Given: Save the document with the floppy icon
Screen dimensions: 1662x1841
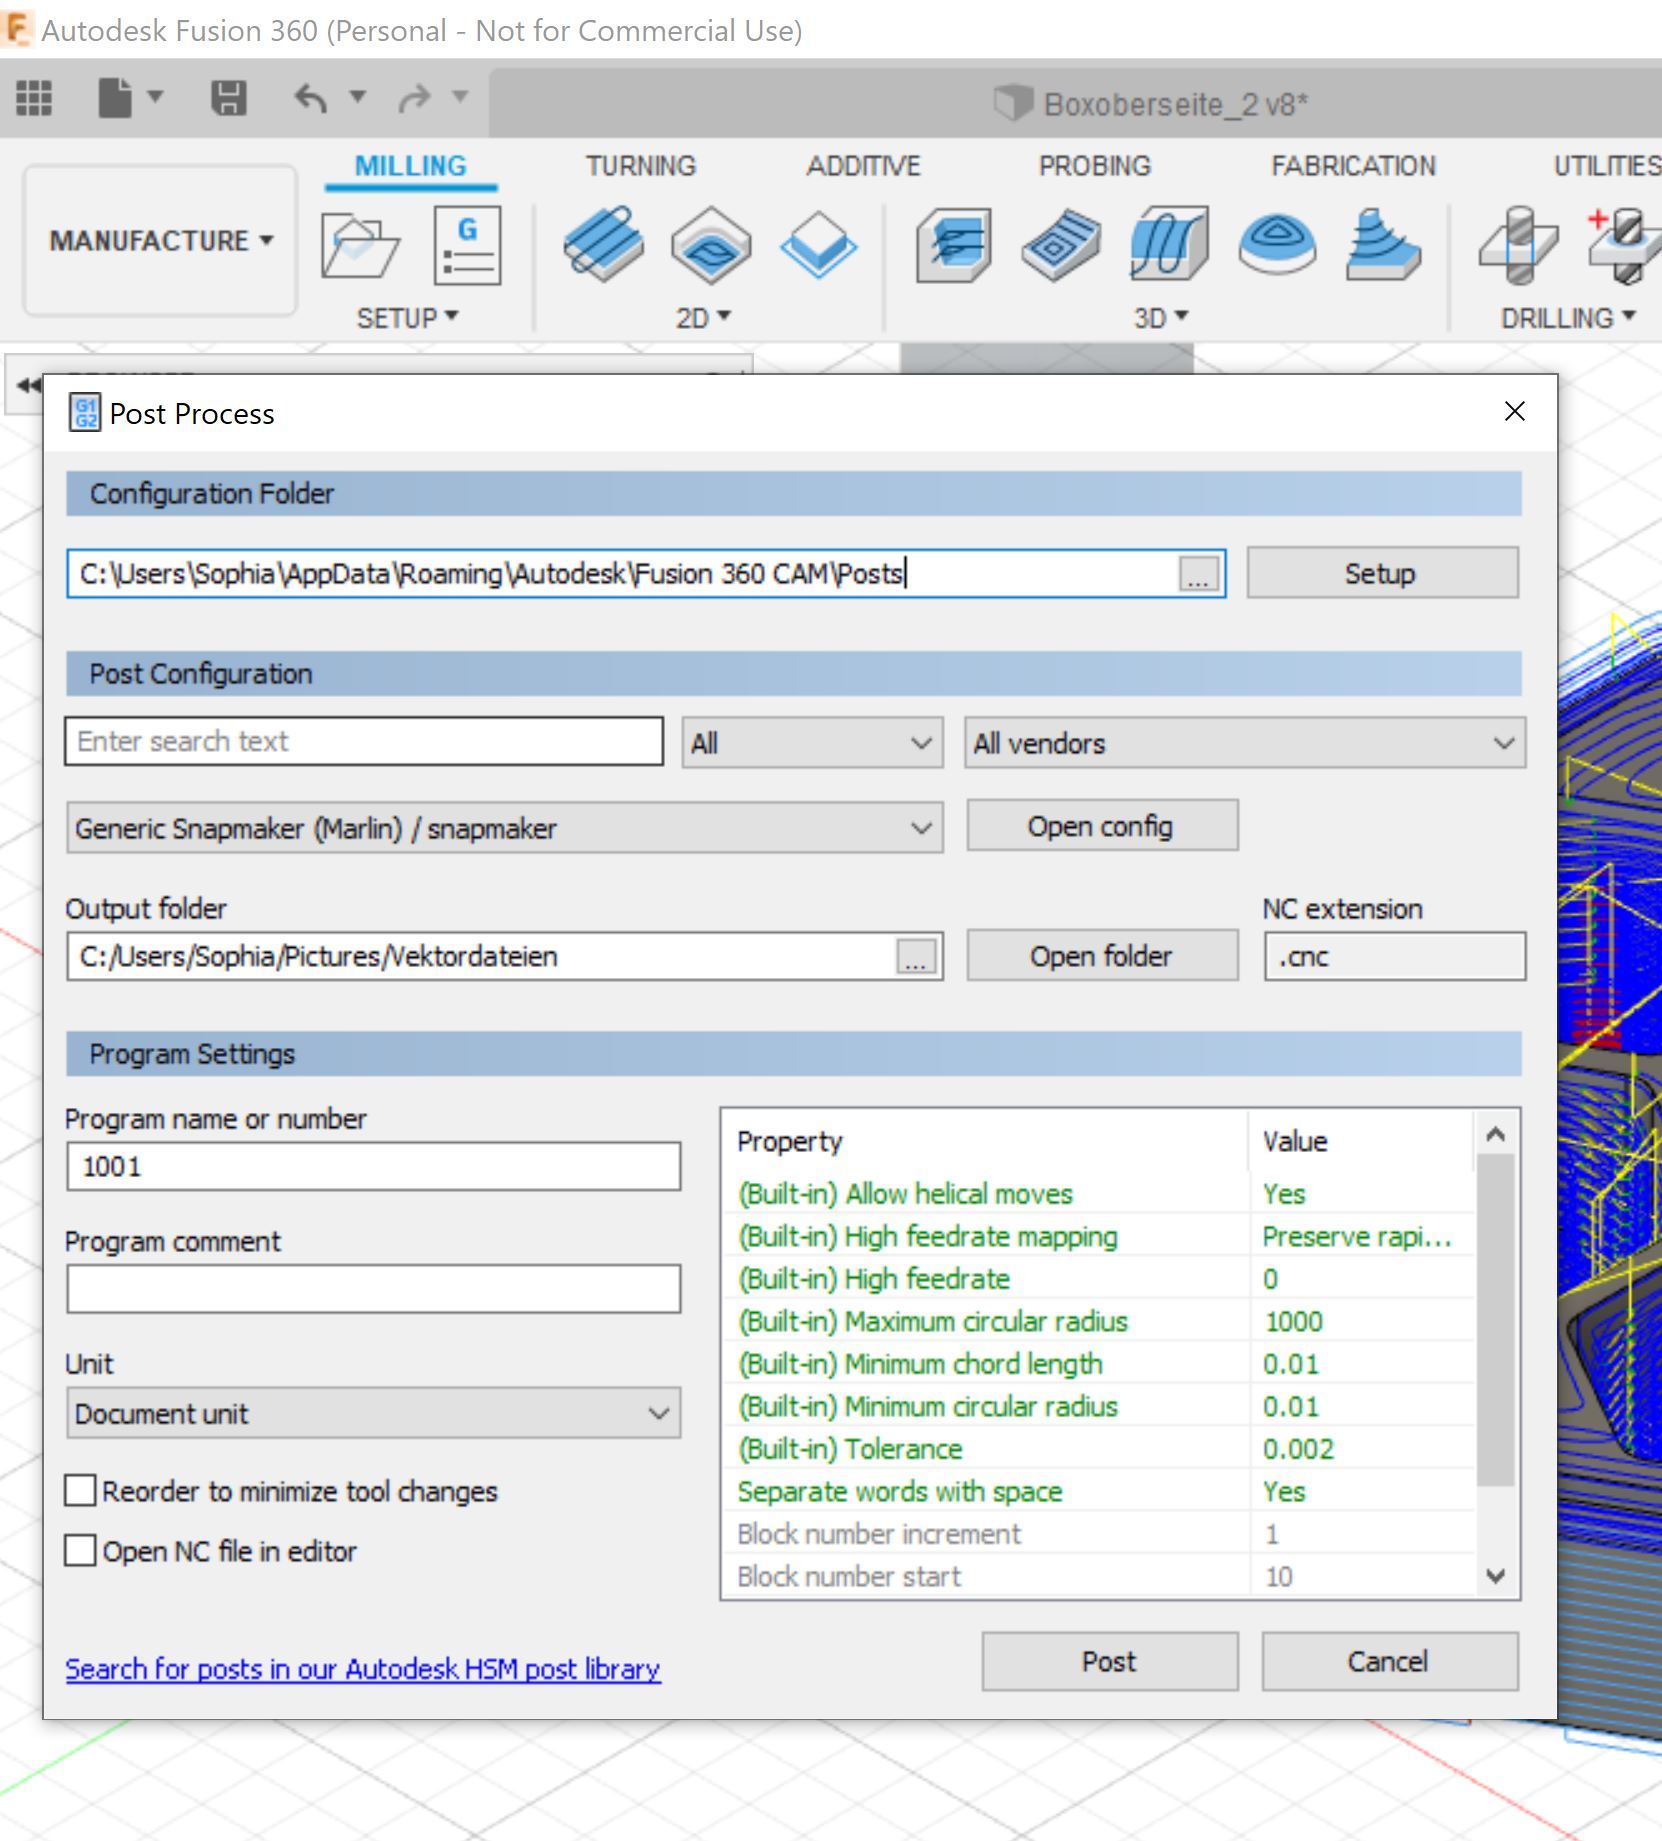Looking at the screenshot, I should pos(229,98).
